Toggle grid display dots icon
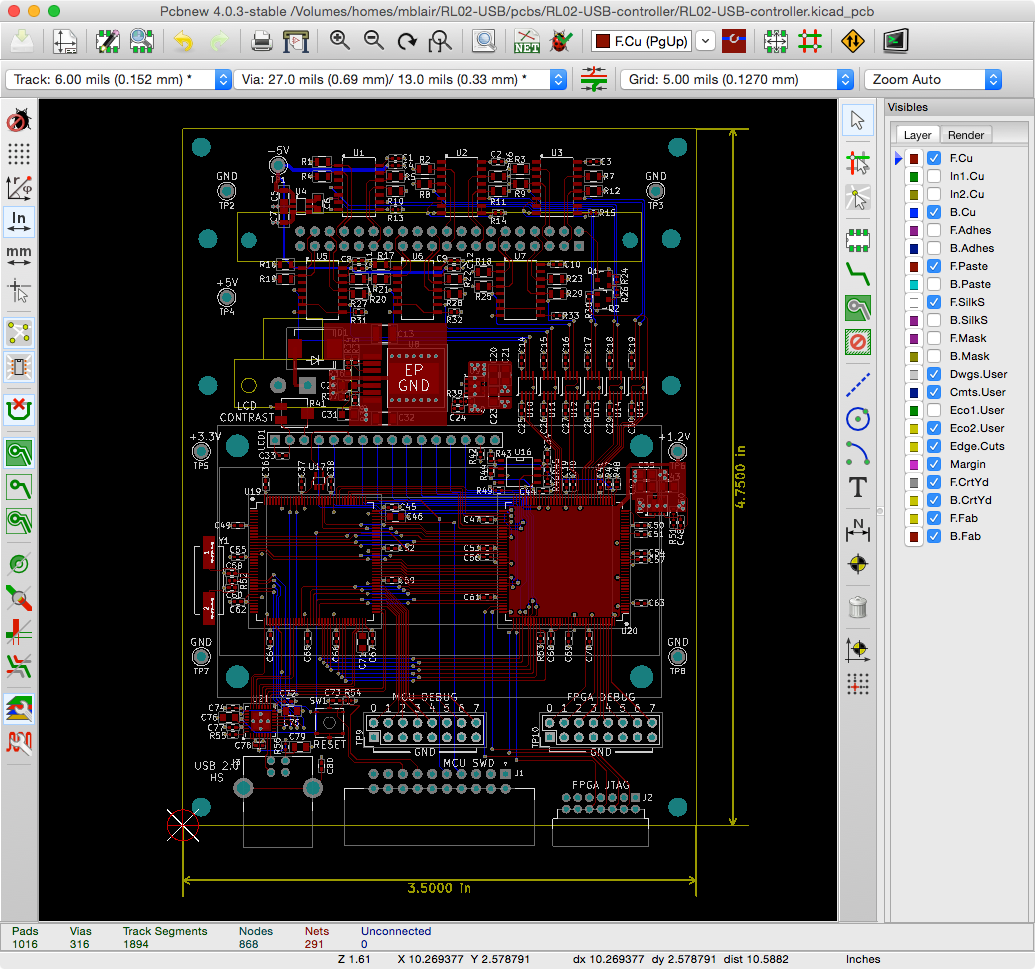Viewport: 1035px width, 969px height. tap(18, 154)
